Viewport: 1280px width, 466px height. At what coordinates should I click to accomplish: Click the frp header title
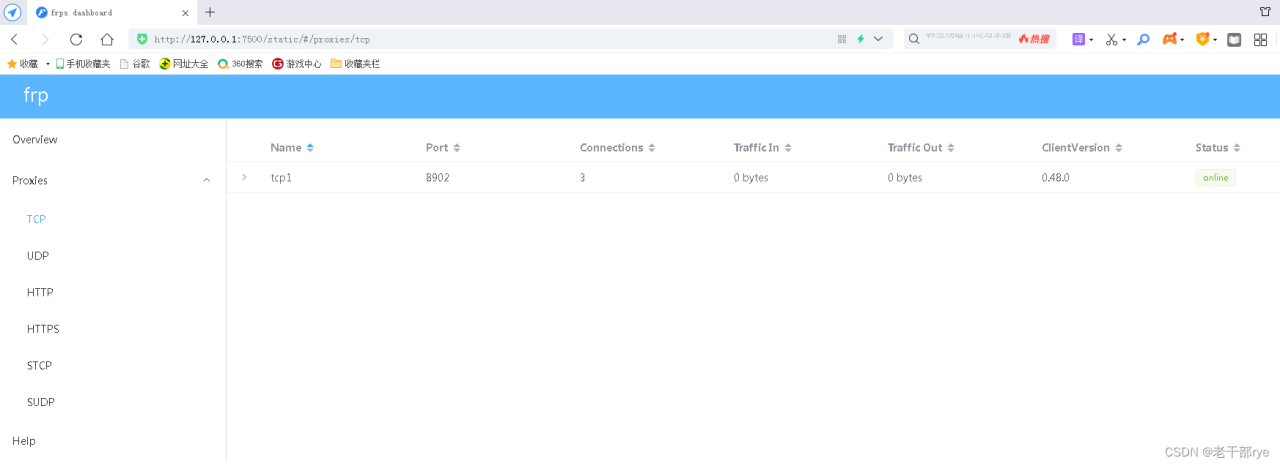pos(36,96)
